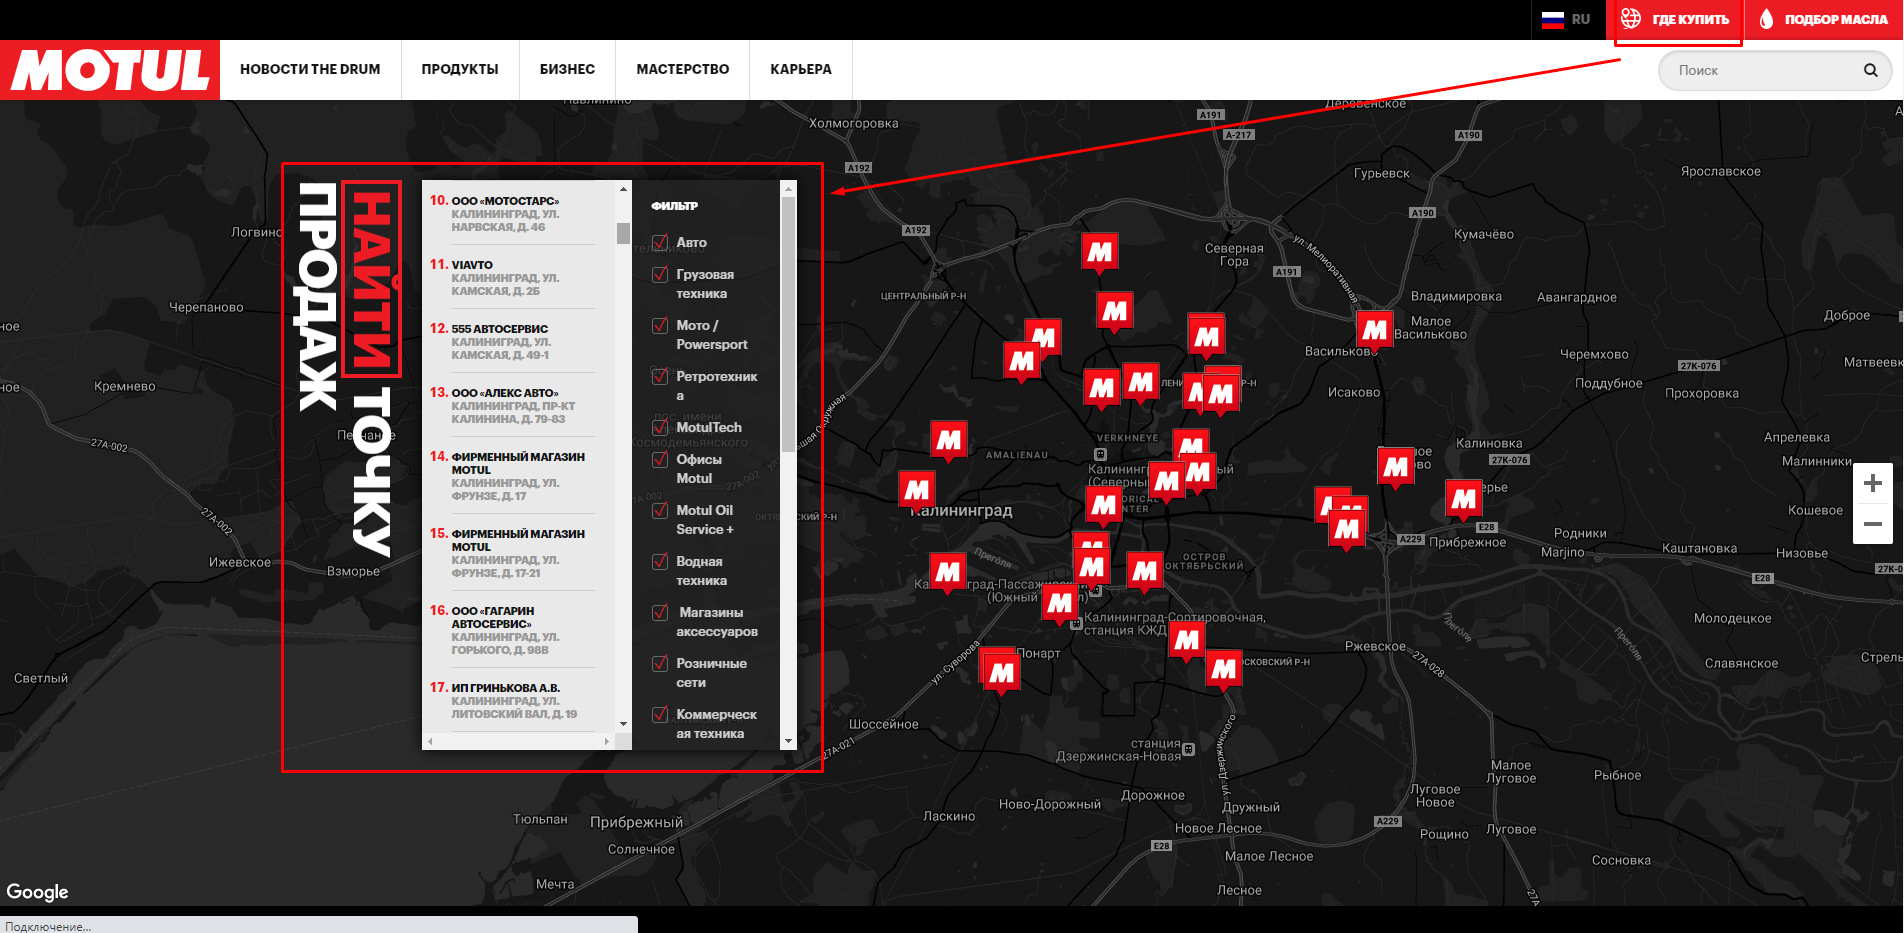Select Motul marker left of Калининград label
1904x933 pixels.
tap(917, 490)
